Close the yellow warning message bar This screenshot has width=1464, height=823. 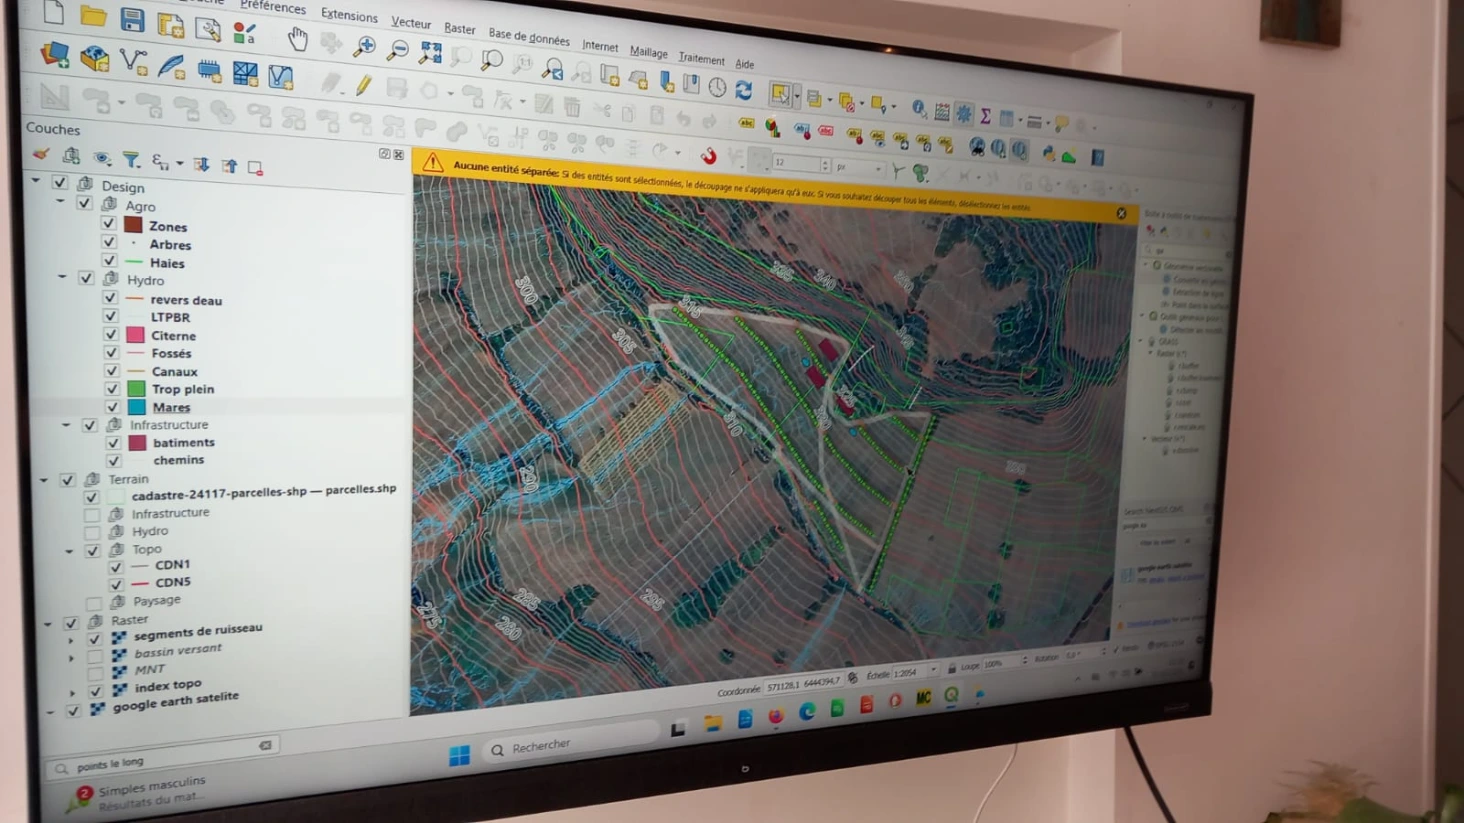pos(1121,213)
